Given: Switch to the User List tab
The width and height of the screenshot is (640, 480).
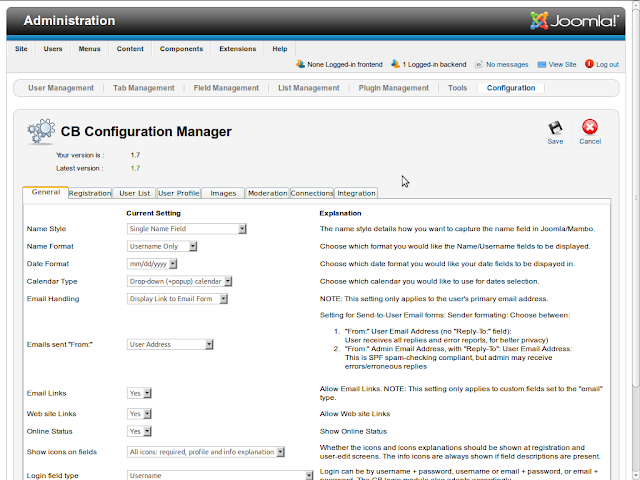Looking at the screenshot, I should tap(135, 193).
